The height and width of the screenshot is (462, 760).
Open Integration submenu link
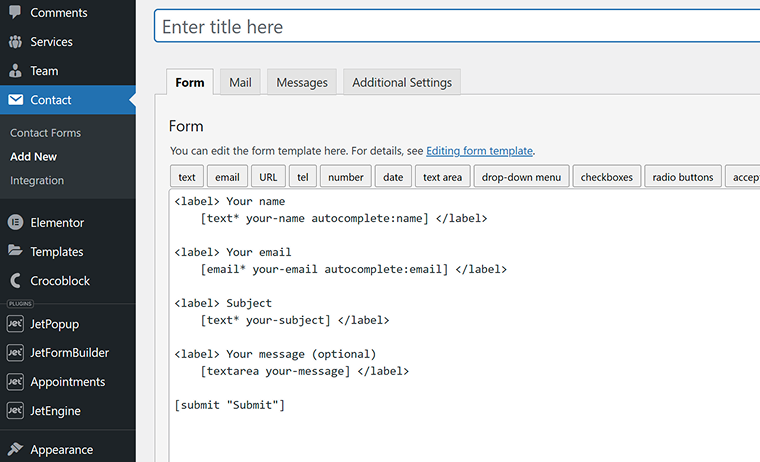click(37, 180)
